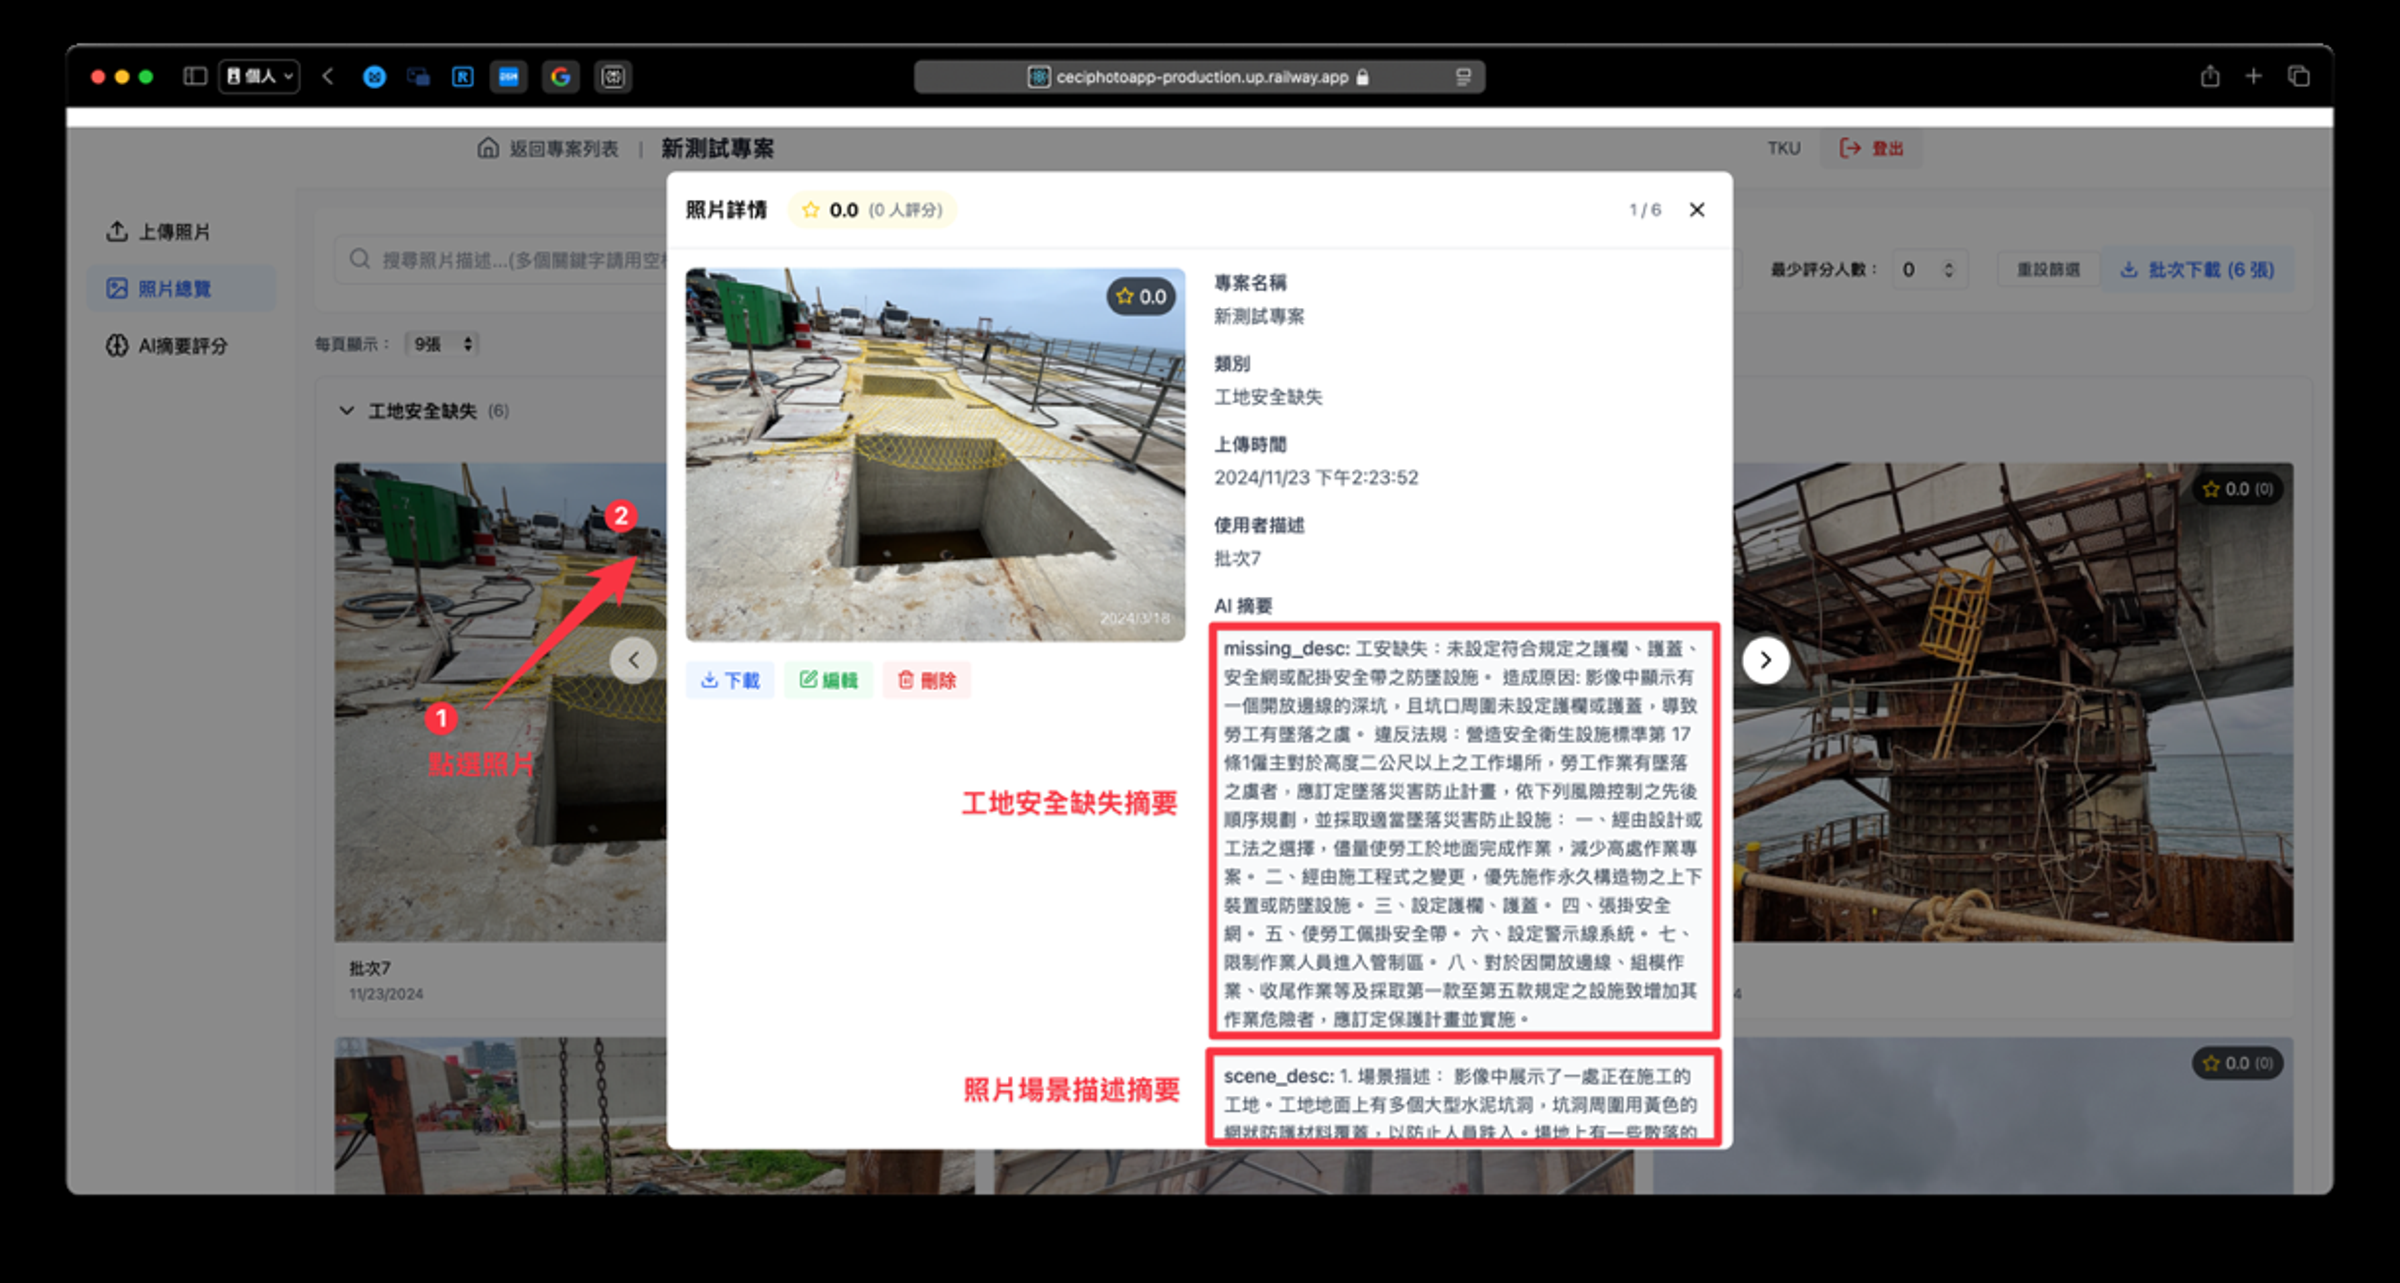Screen dimensions: 2400x1283
Task: Select the missing_desc AI summary text
Action: (1464, 833)
